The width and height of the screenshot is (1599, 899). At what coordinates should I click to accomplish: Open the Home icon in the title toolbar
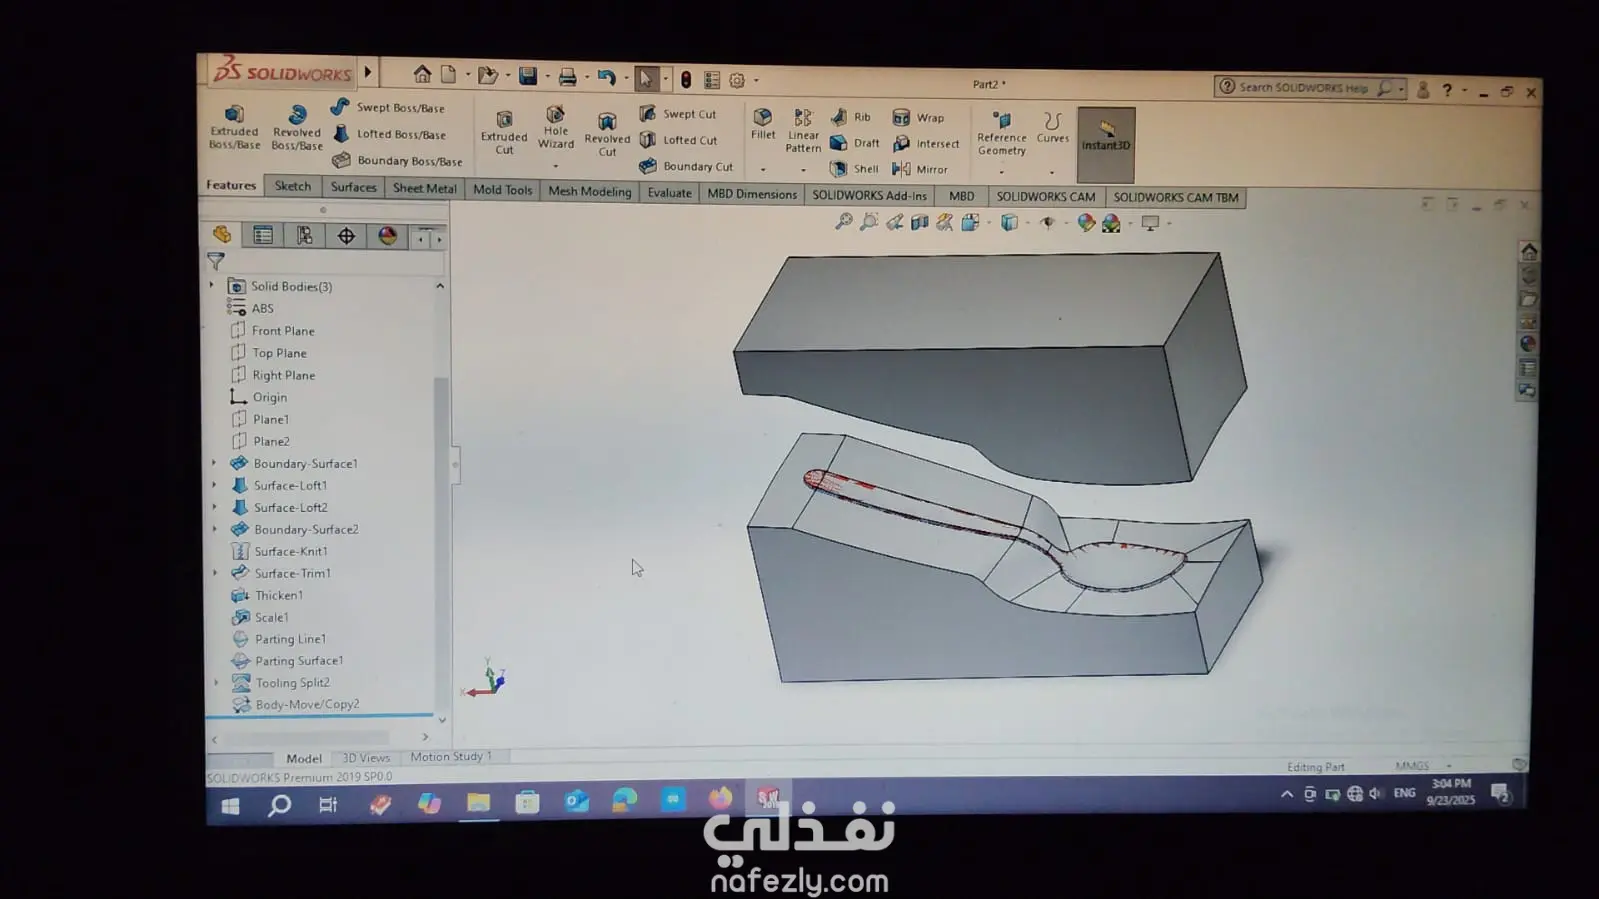(423, 74)
